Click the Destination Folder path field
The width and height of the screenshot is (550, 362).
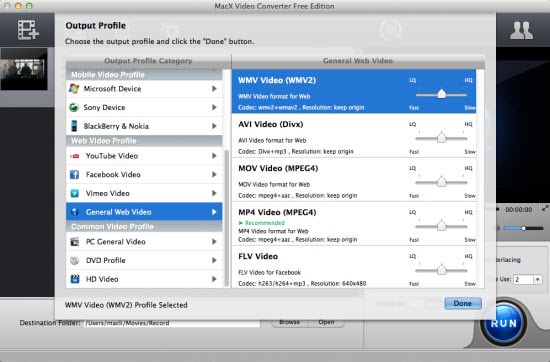point(172,323)
